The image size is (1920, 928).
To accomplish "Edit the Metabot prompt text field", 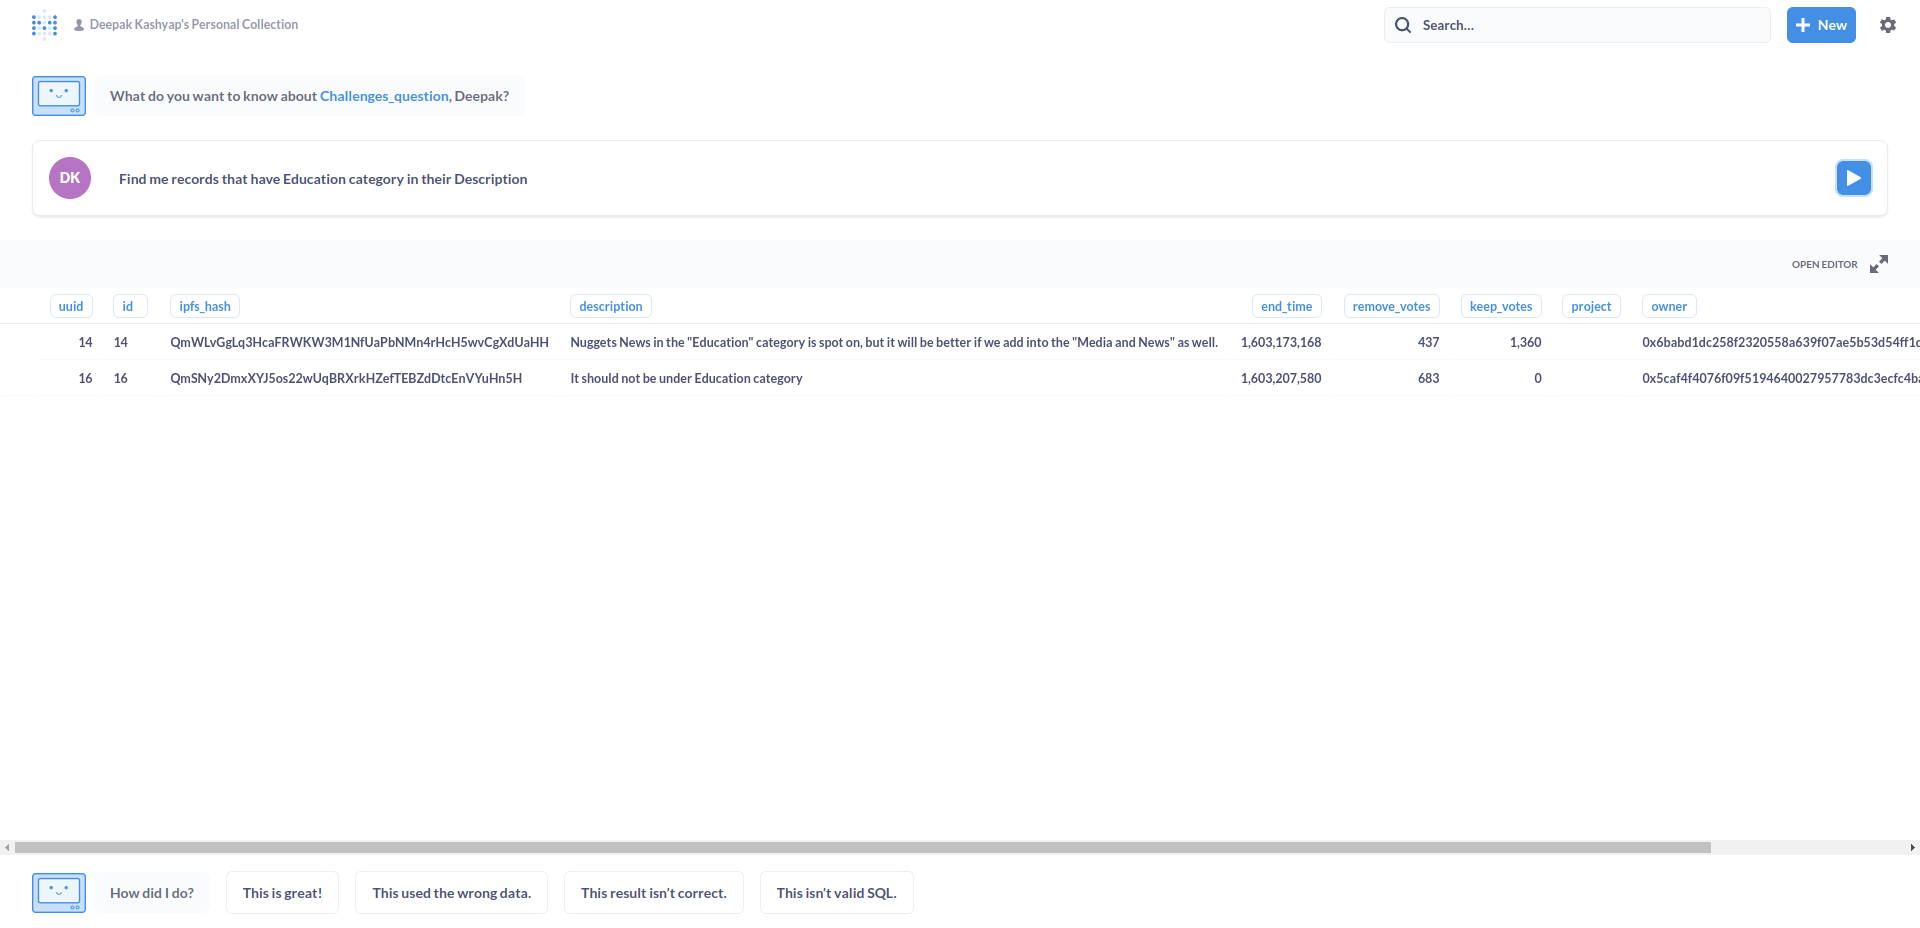I will click(x=900, y=179).
